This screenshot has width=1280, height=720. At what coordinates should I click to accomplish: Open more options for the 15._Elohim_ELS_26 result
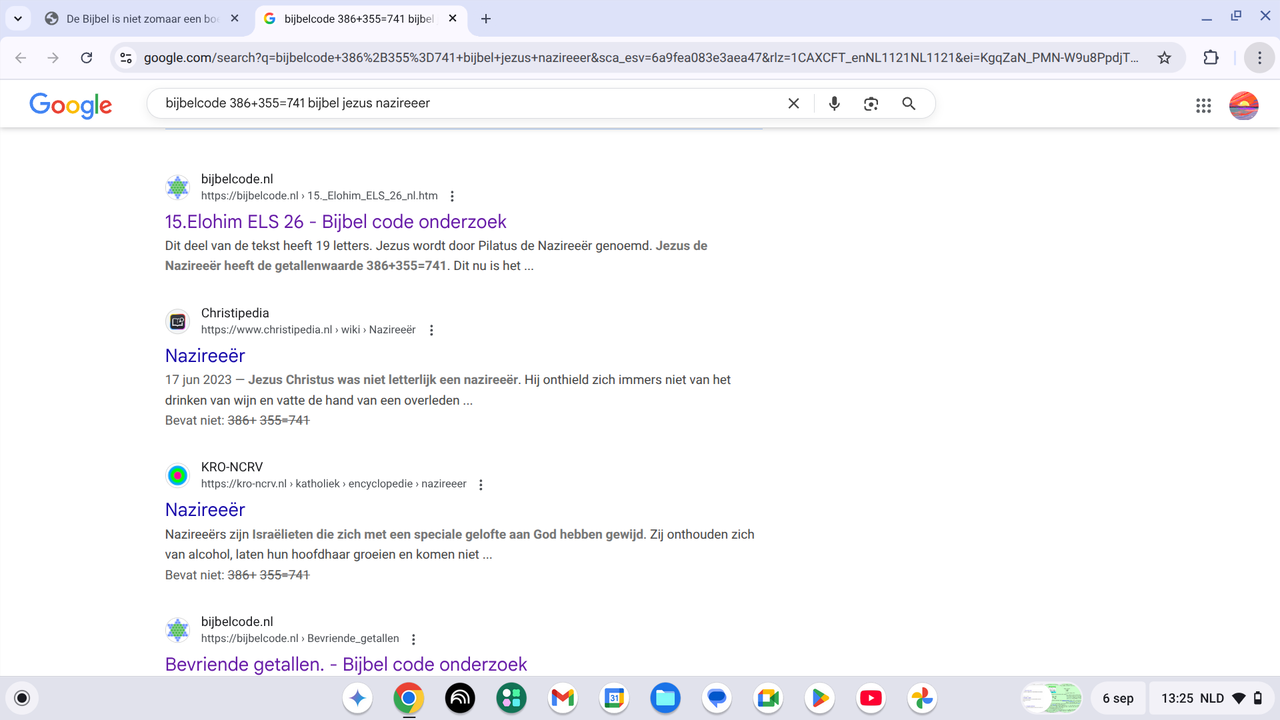(452, 196)
